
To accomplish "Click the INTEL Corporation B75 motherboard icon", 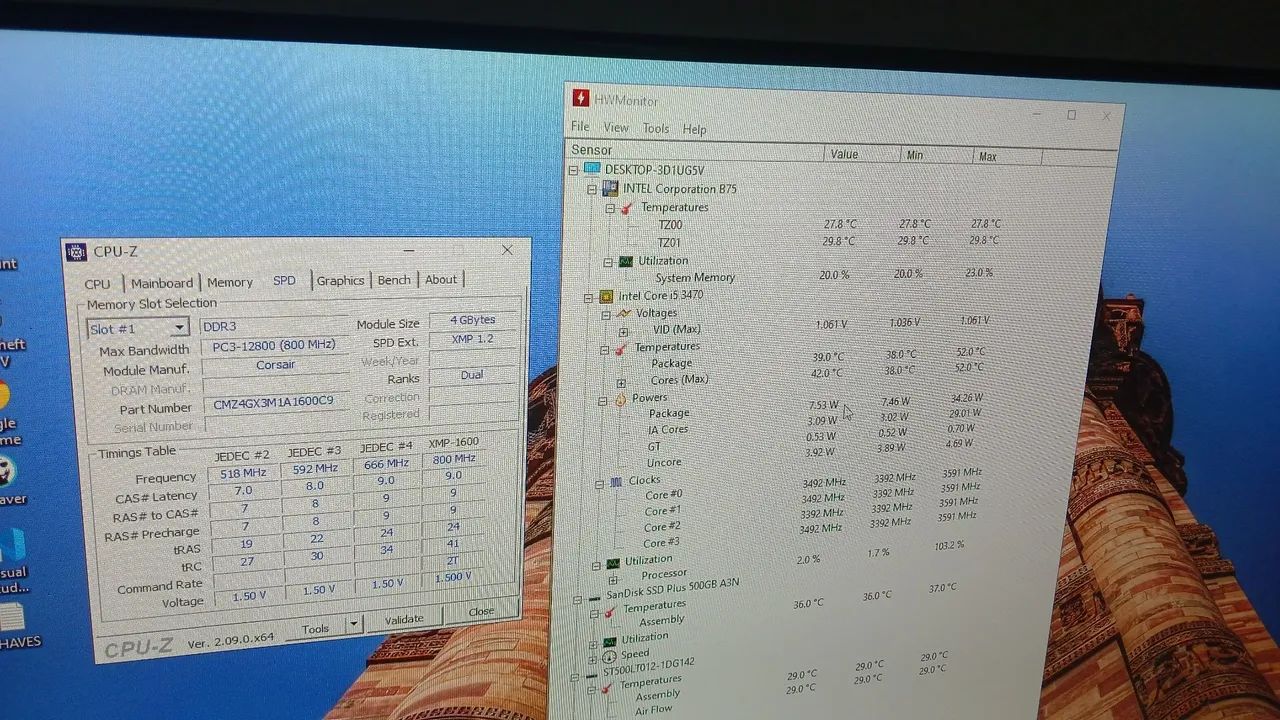I will (x=610, y=188).
